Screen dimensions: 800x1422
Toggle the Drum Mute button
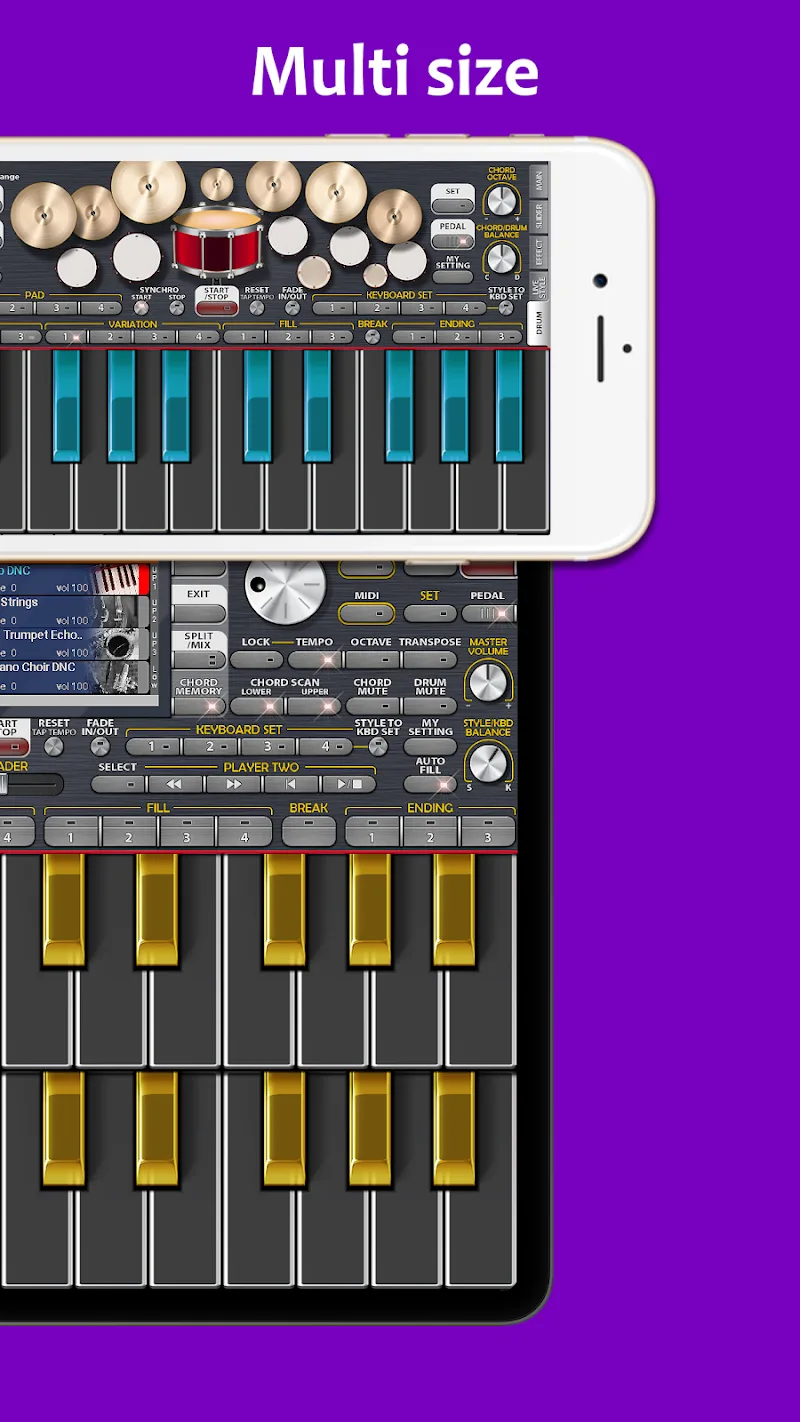pos(430,706)
